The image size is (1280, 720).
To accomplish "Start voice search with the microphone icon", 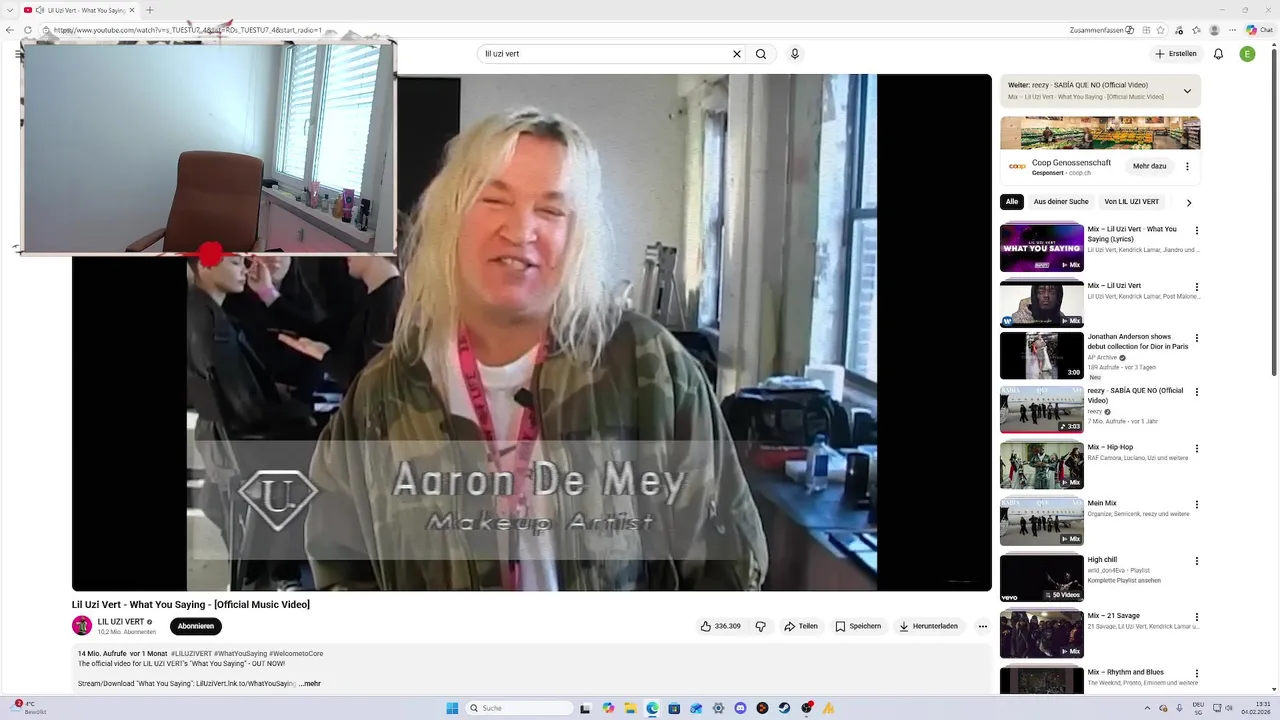I will 795,54.
